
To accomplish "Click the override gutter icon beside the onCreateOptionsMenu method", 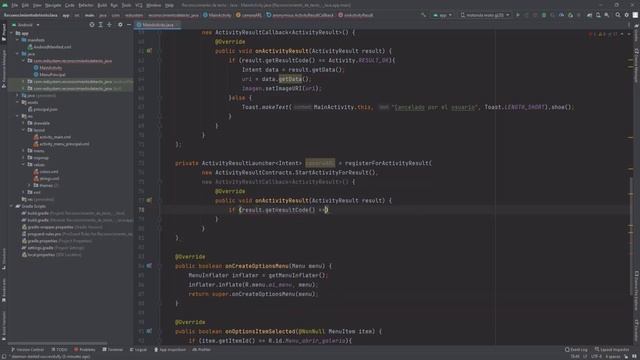I will (x=149, y=266).
